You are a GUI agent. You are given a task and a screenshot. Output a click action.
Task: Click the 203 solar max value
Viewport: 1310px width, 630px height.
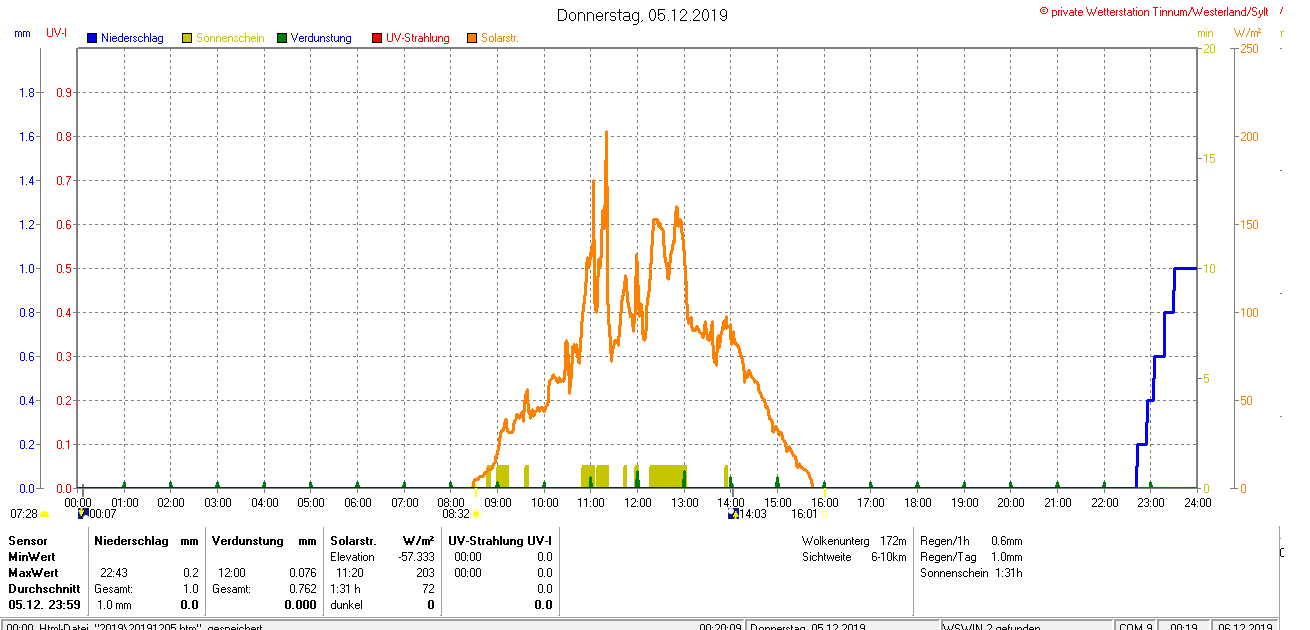[425, 573]
